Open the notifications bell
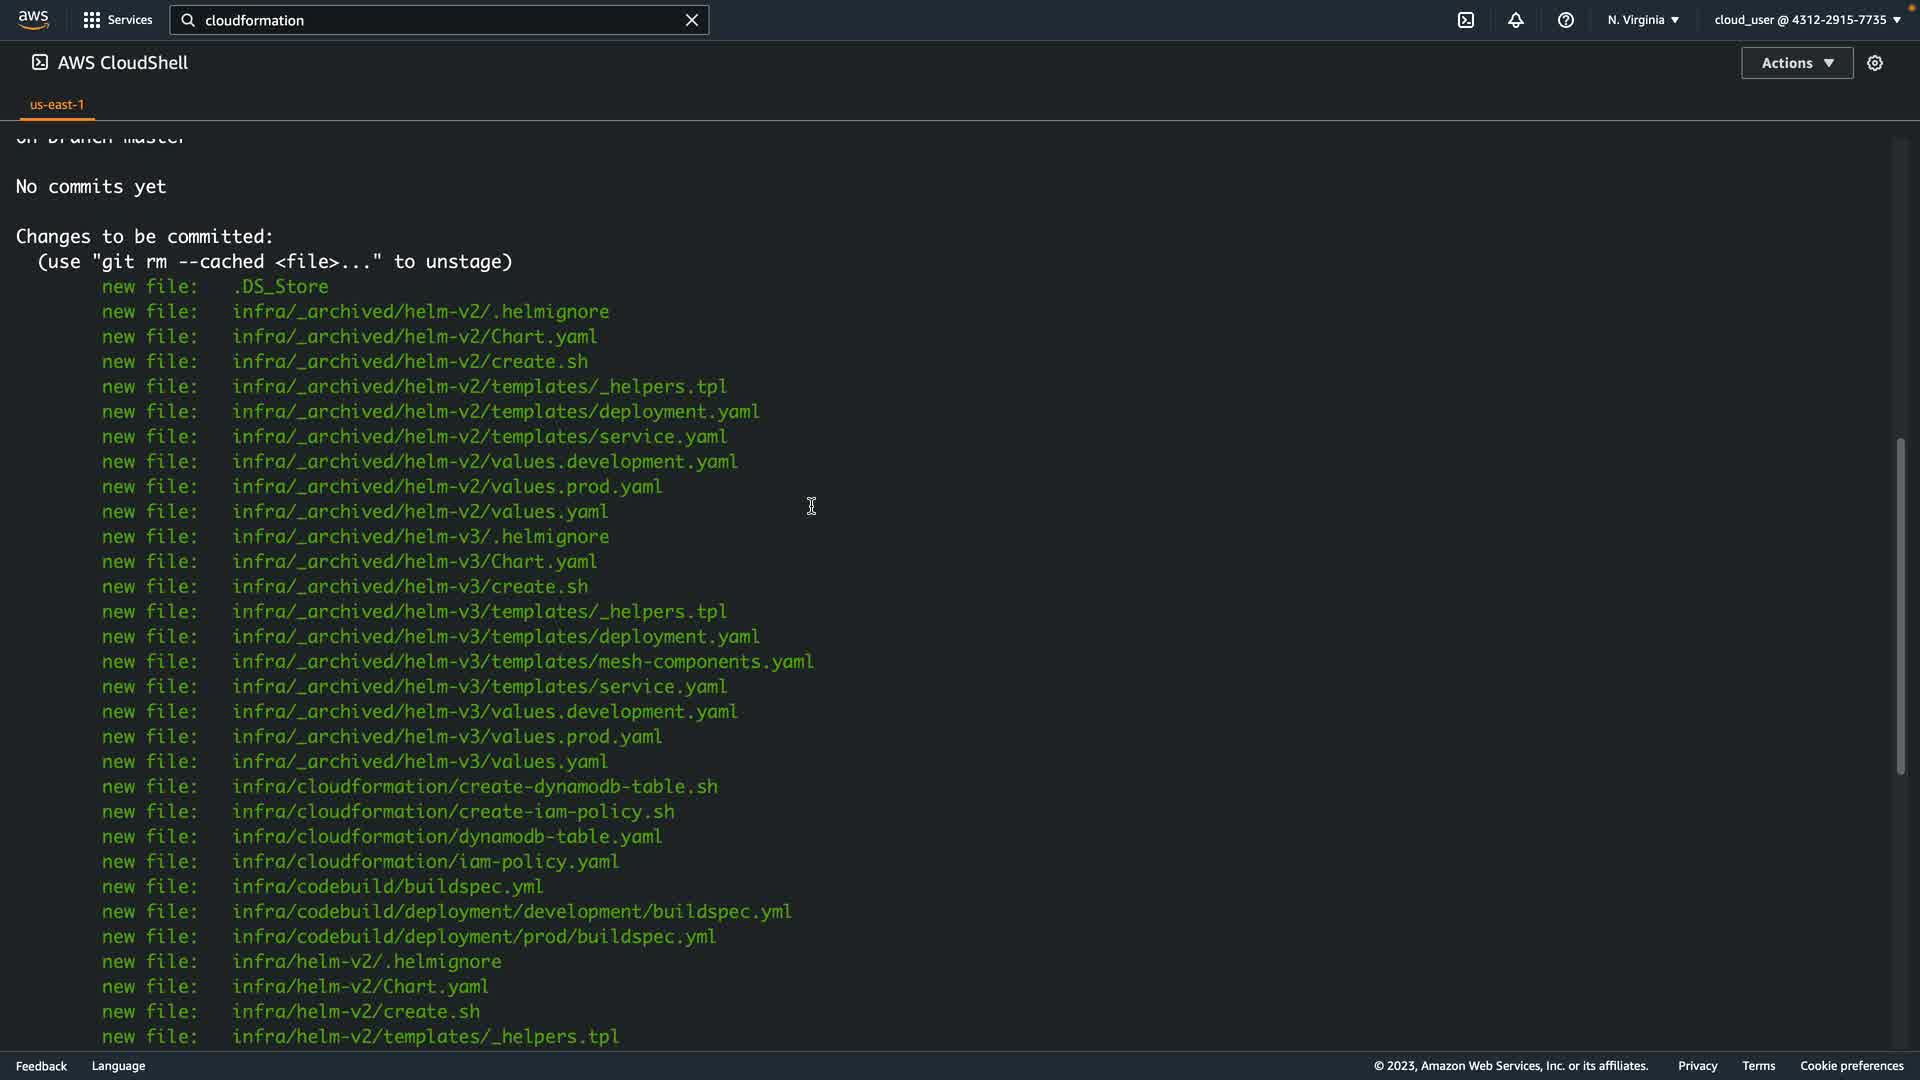Screen dimensions: 1920x1080 tap(1516, 20)
